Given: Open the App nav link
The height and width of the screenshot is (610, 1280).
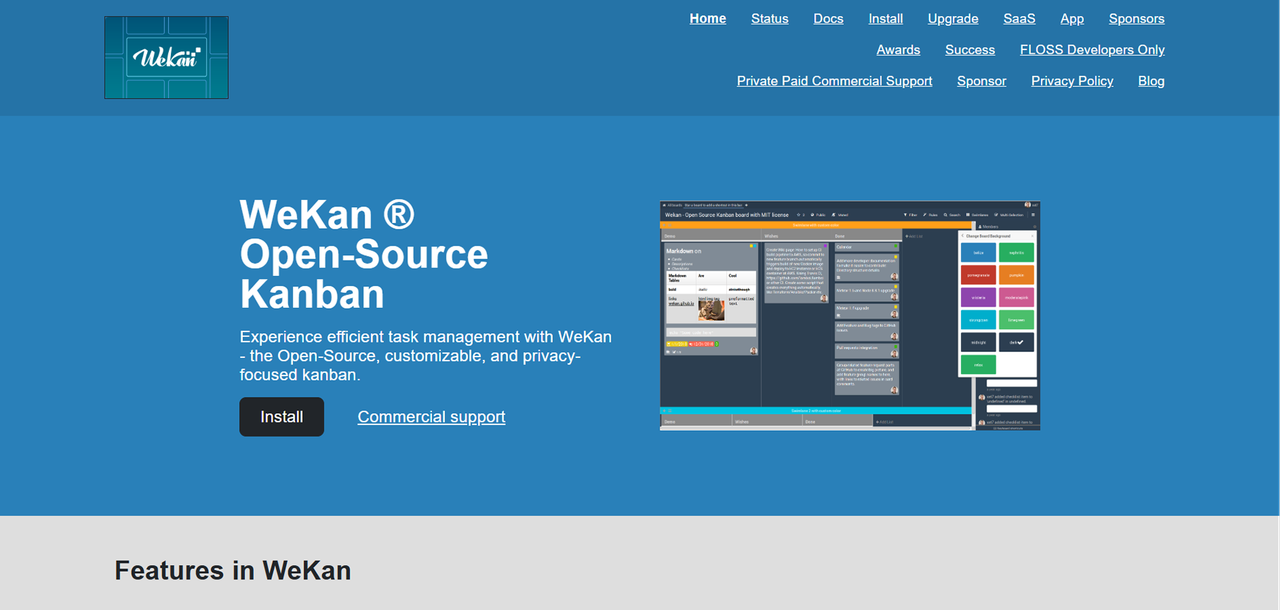Looking at the screenshot, I should [1072, 18].
